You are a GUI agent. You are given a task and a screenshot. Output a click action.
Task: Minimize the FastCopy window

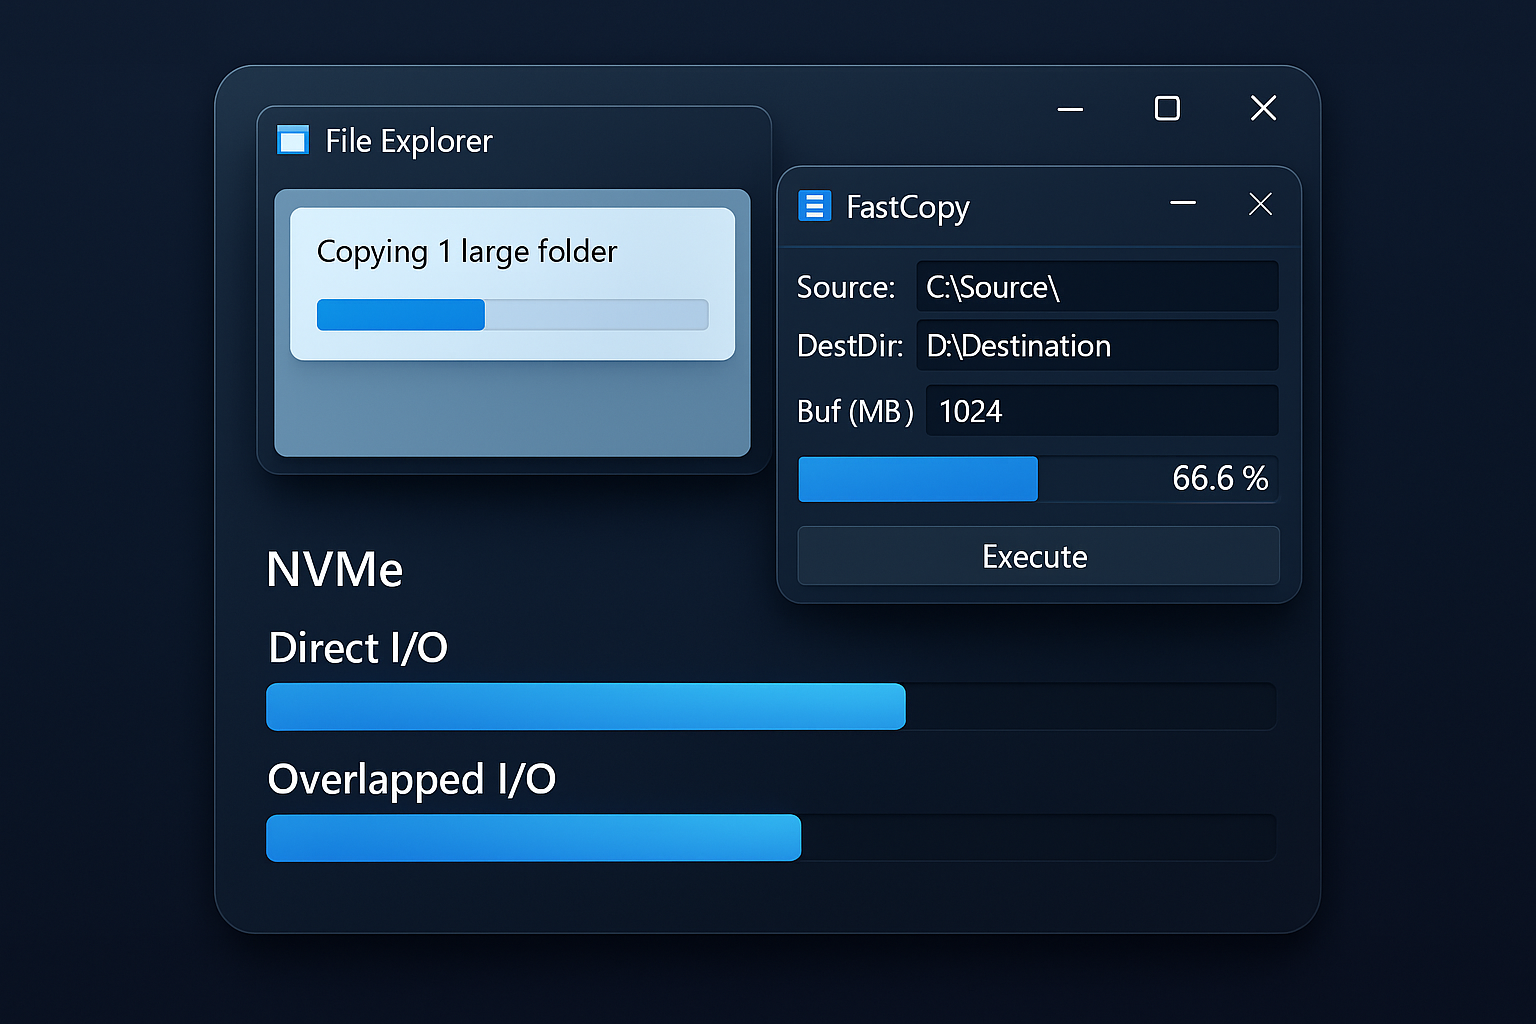[x=1183, y=204]
